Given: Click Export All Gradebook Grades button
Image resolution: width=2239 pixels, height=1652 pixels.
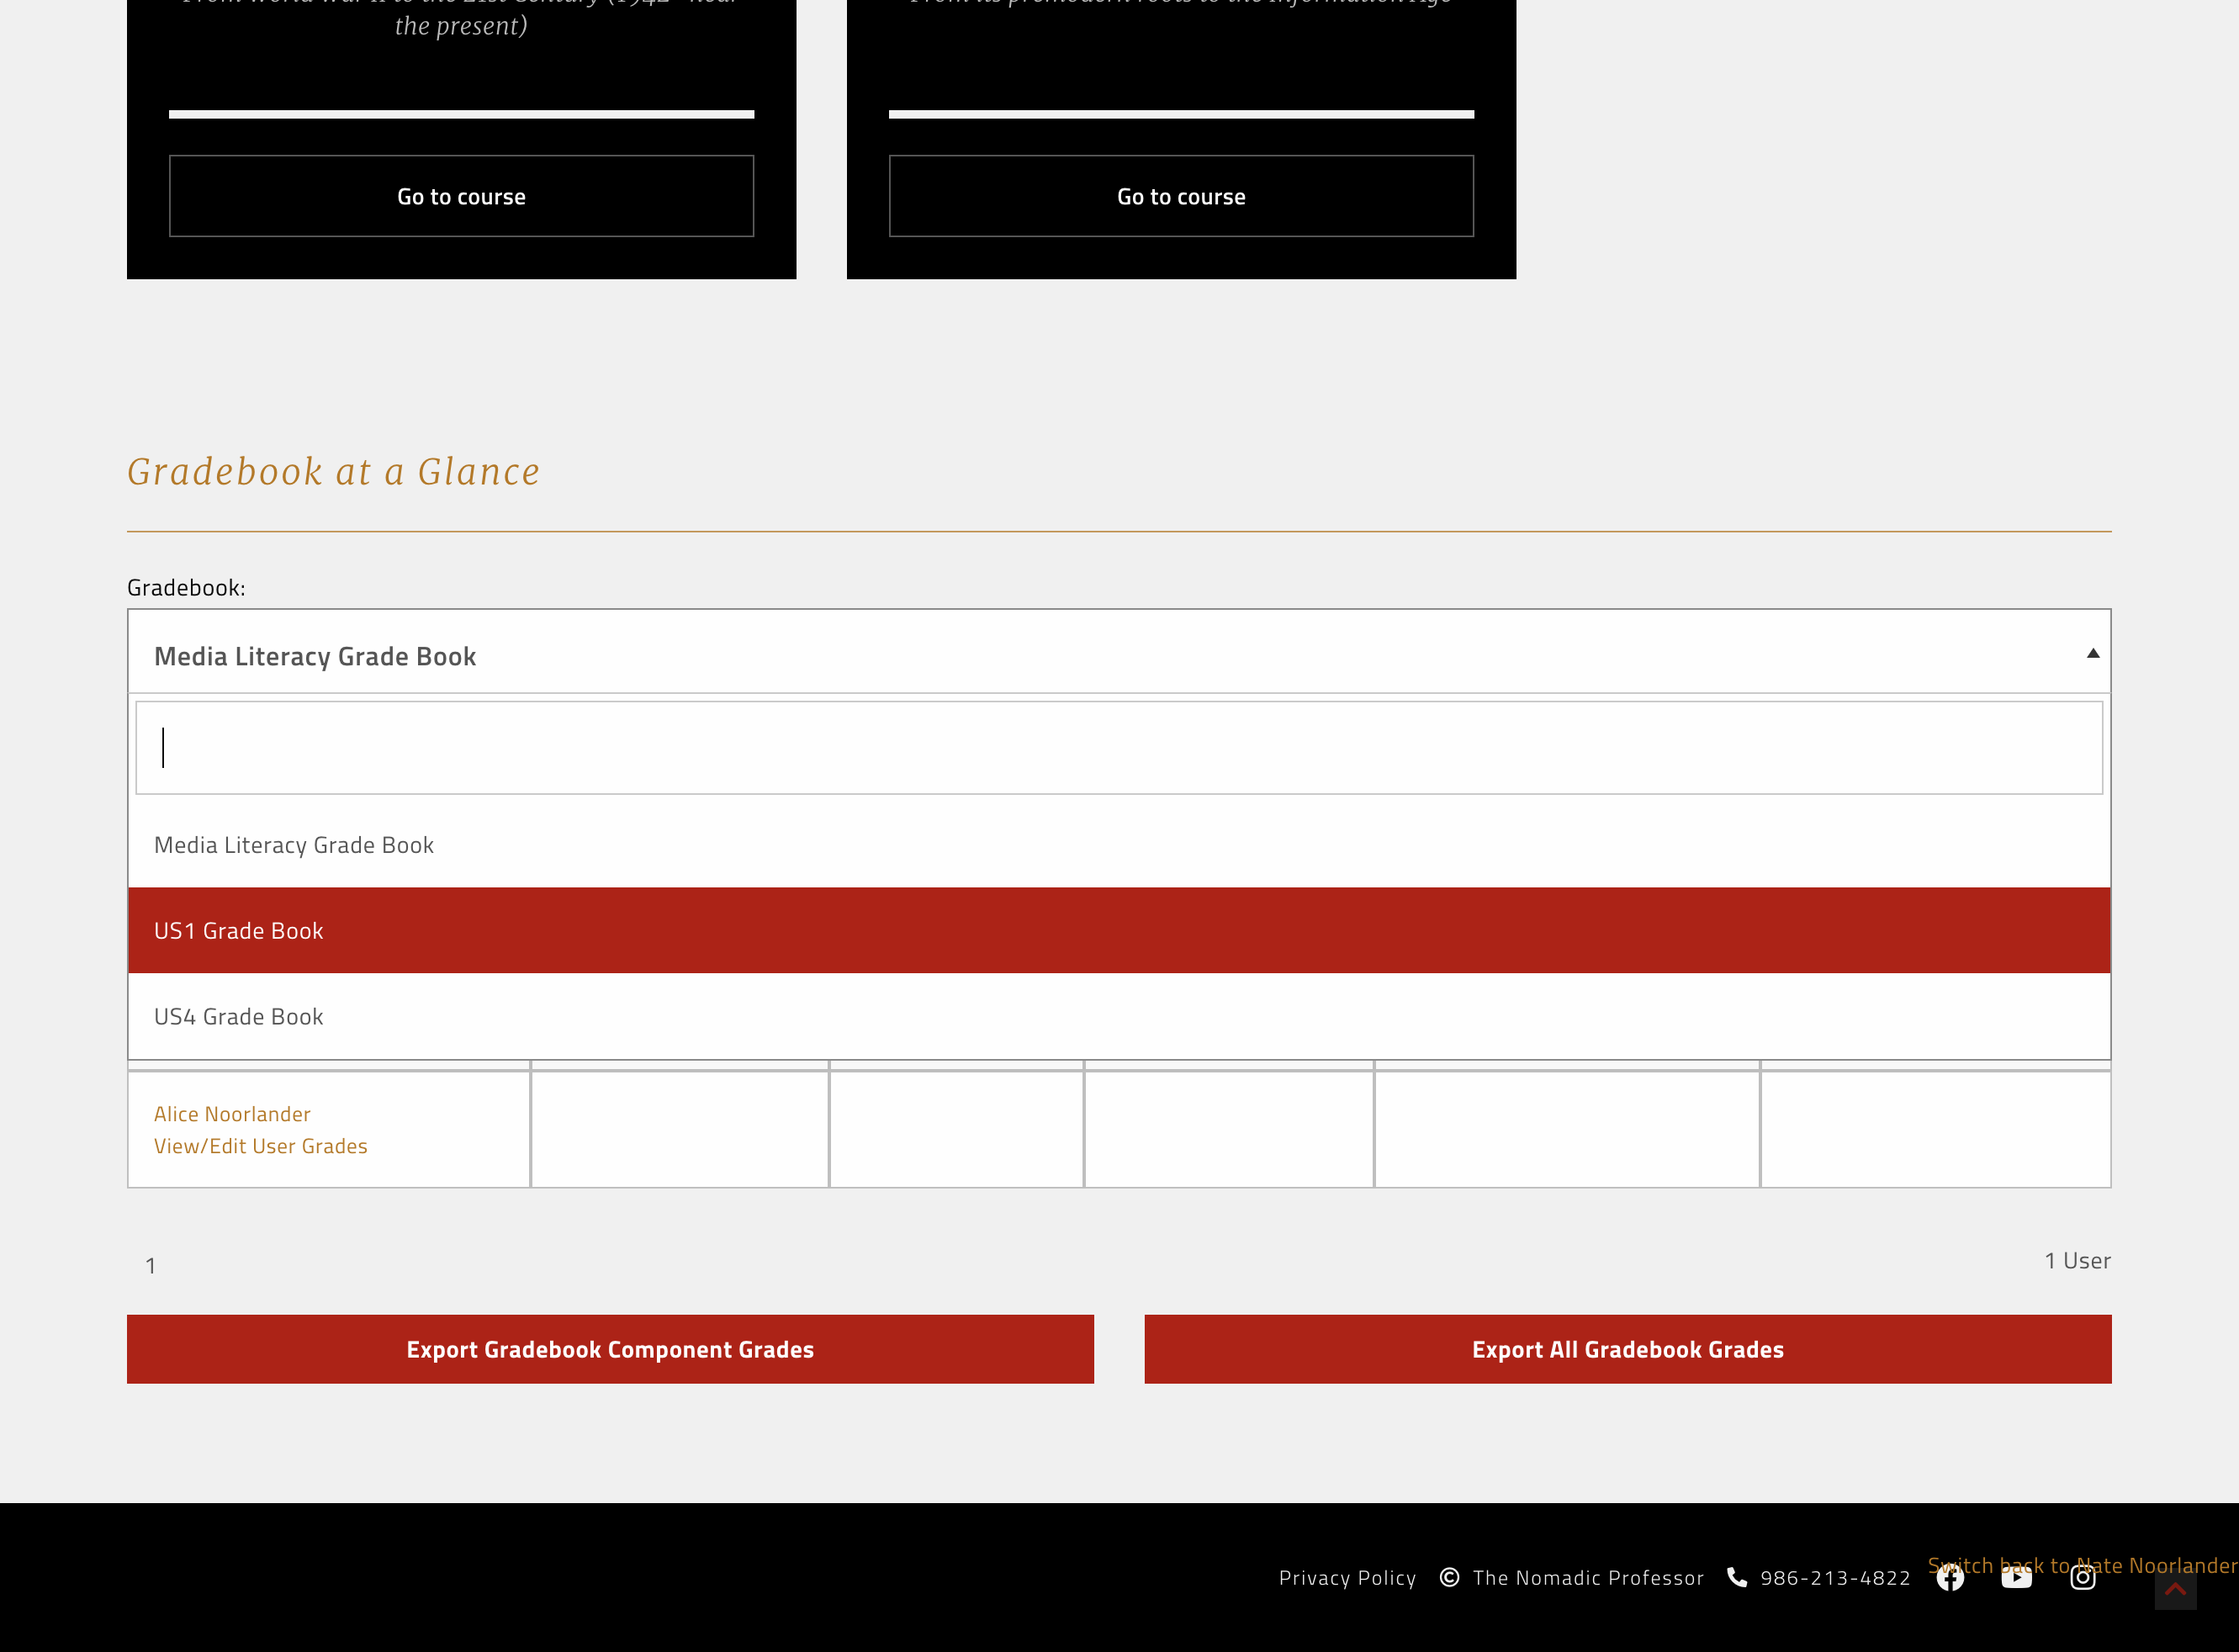Looking at the screenshot, I should (x=1628, y=1349).
